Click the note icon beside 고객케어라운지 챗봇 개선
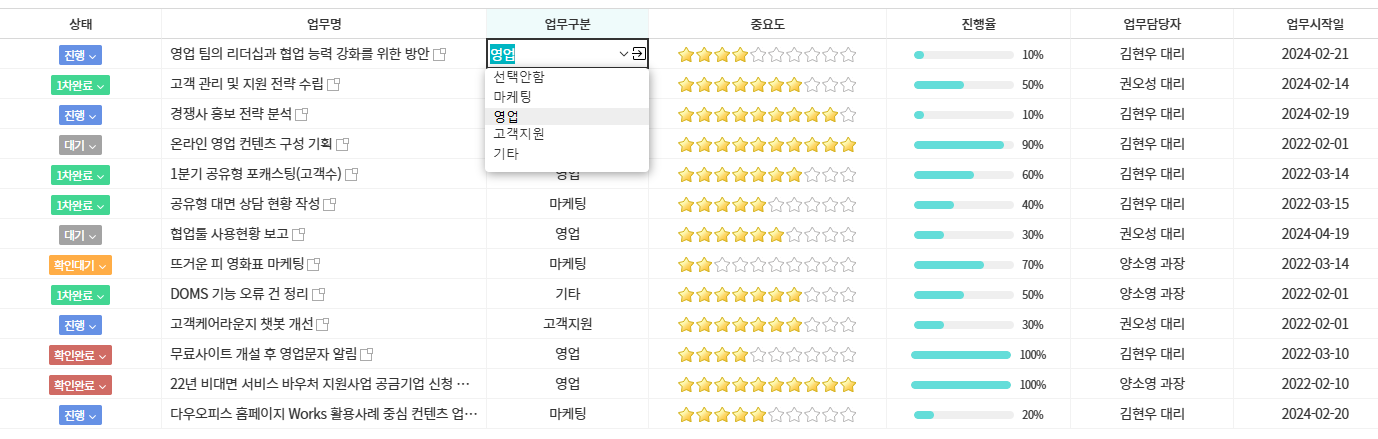 323,325
